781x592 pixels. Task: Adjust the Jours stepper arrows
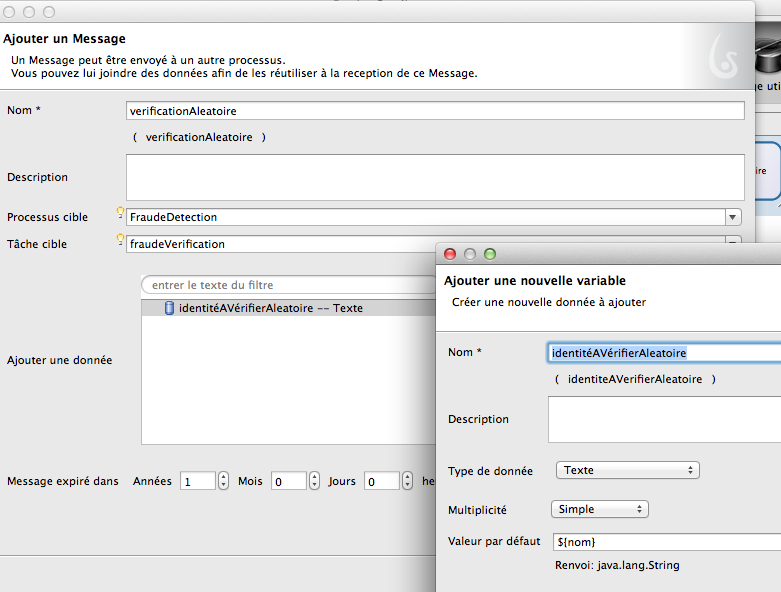coord(407,481)
